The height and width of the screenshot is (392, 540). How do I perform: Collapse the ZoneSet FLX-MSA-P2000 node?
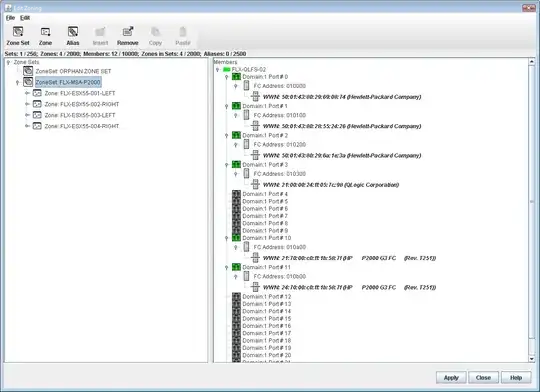(17, 82)
